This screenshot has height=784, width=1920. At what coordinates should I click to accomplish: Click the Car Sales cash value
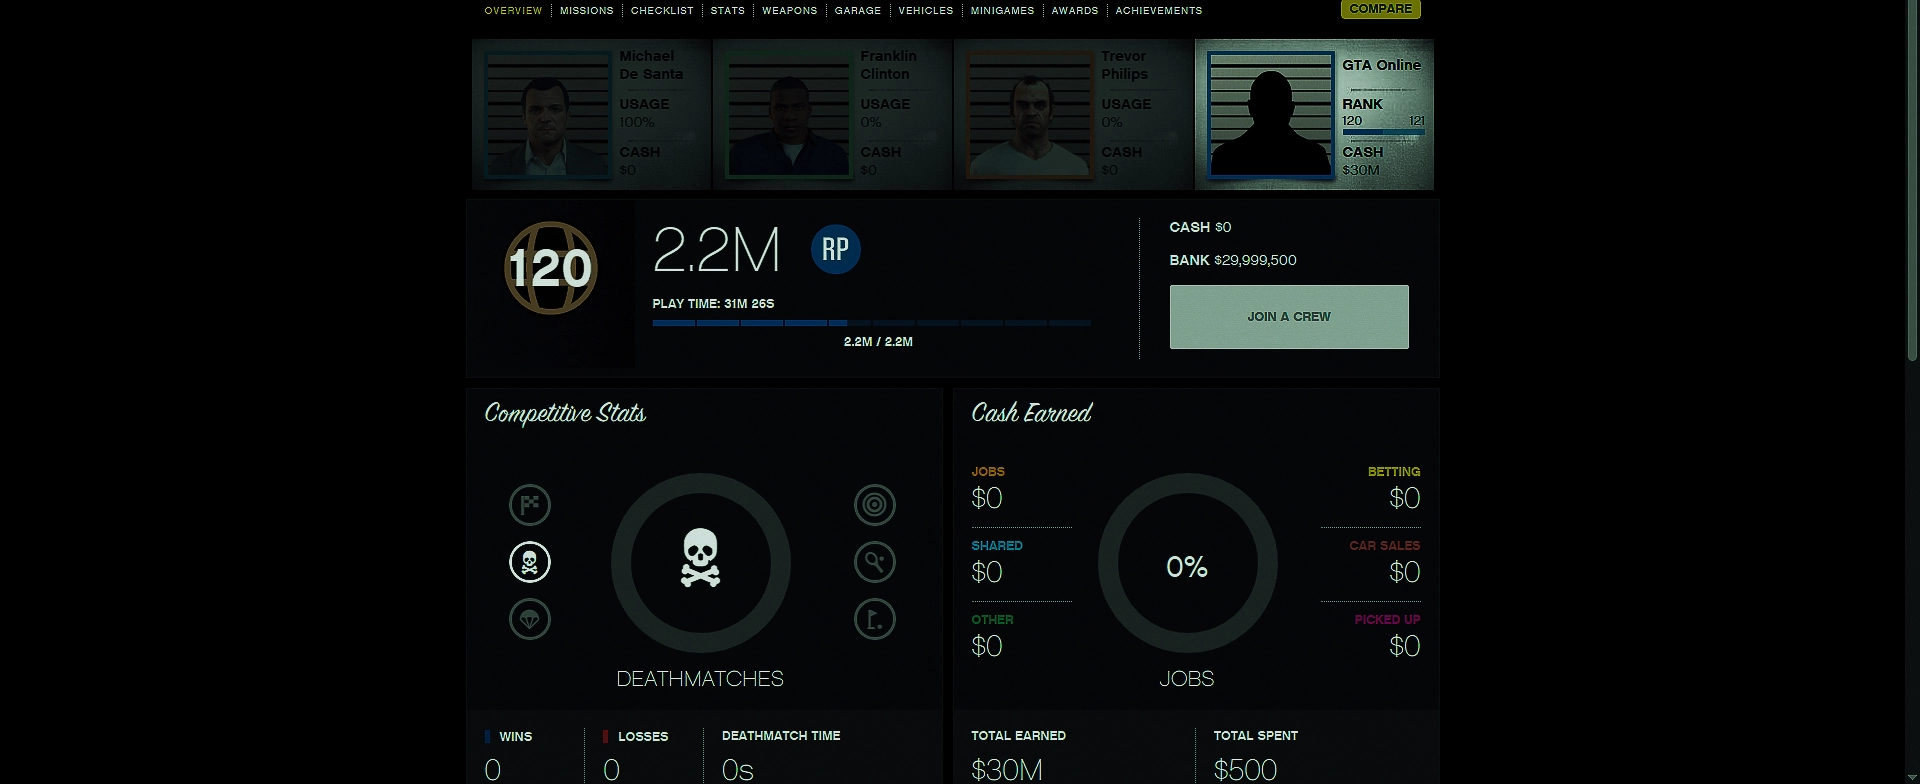[1405, 572]
